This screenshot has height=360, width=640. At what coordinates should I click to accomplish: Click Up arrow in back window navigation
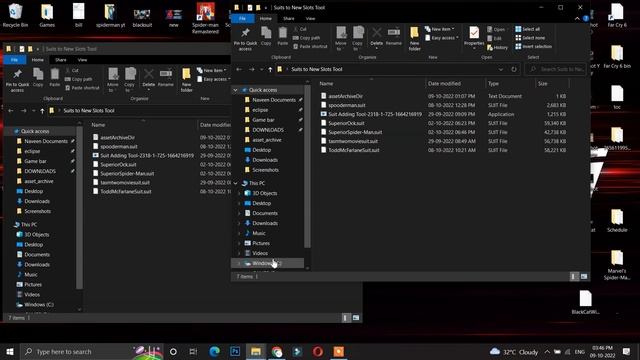(42, 111)
